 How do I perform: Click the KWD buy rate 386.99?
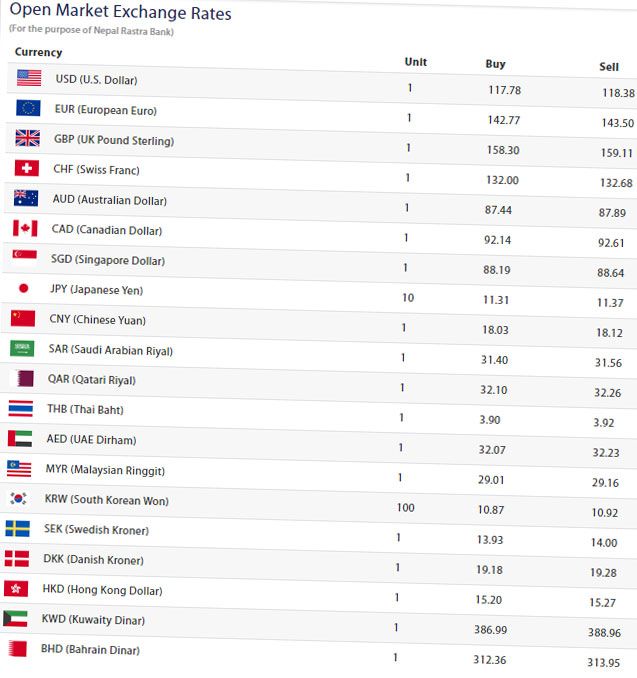coord(490,630)
